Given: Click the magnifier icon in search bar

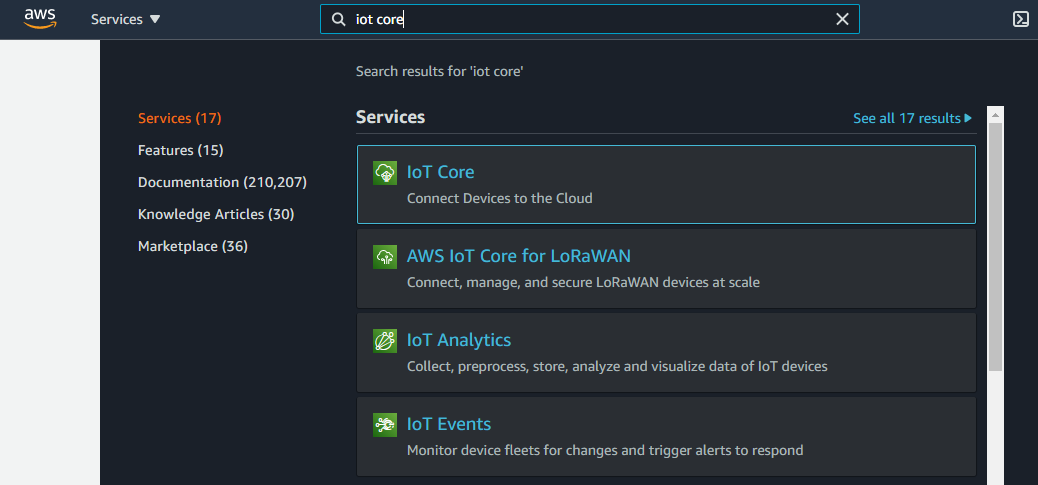Looking at the screenshot, I should click(338, 19).
